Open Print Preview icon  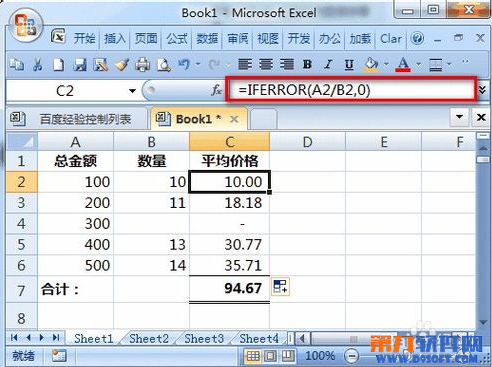click(x=164, y=64)
